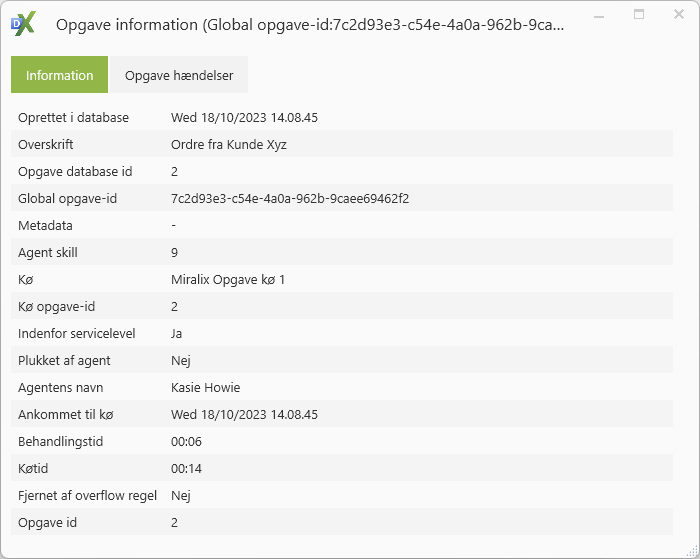The height and width of the screenshot is (559, 700).
Task: Click the Metadata row label
Action: tap(45, 226)
